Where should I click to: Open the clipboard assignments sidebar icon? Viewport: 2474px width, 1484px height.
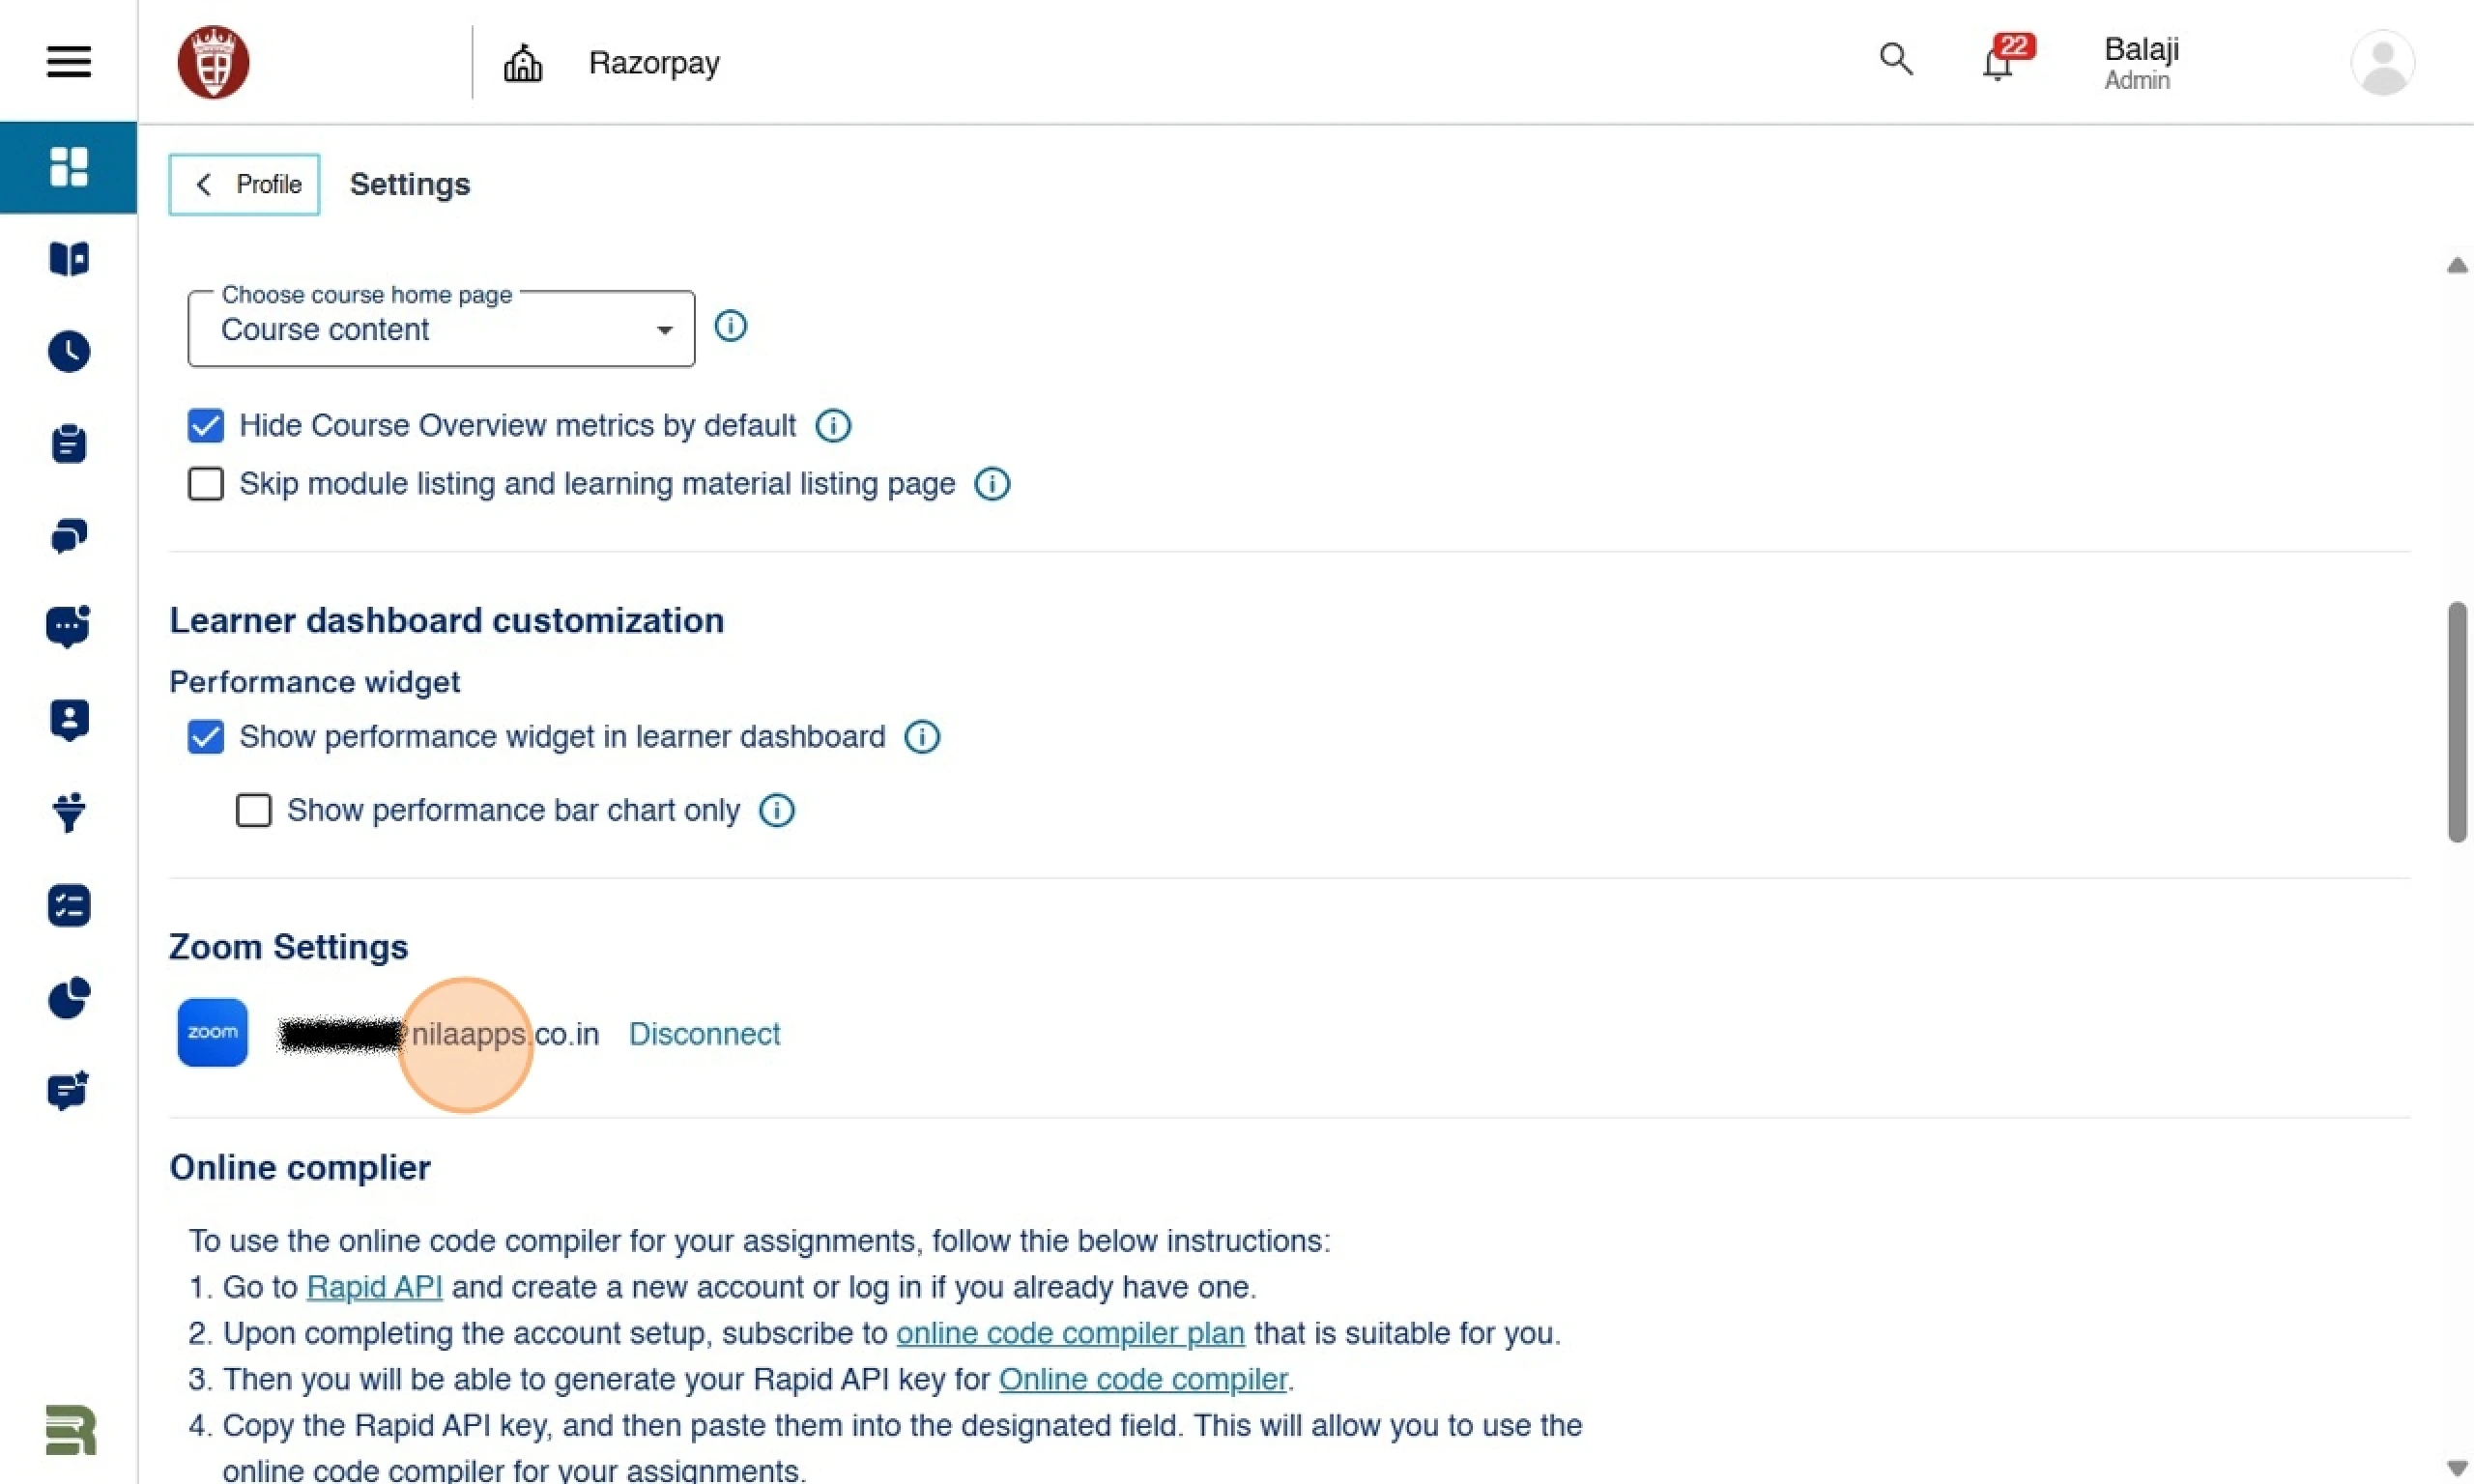coord(69,444)
